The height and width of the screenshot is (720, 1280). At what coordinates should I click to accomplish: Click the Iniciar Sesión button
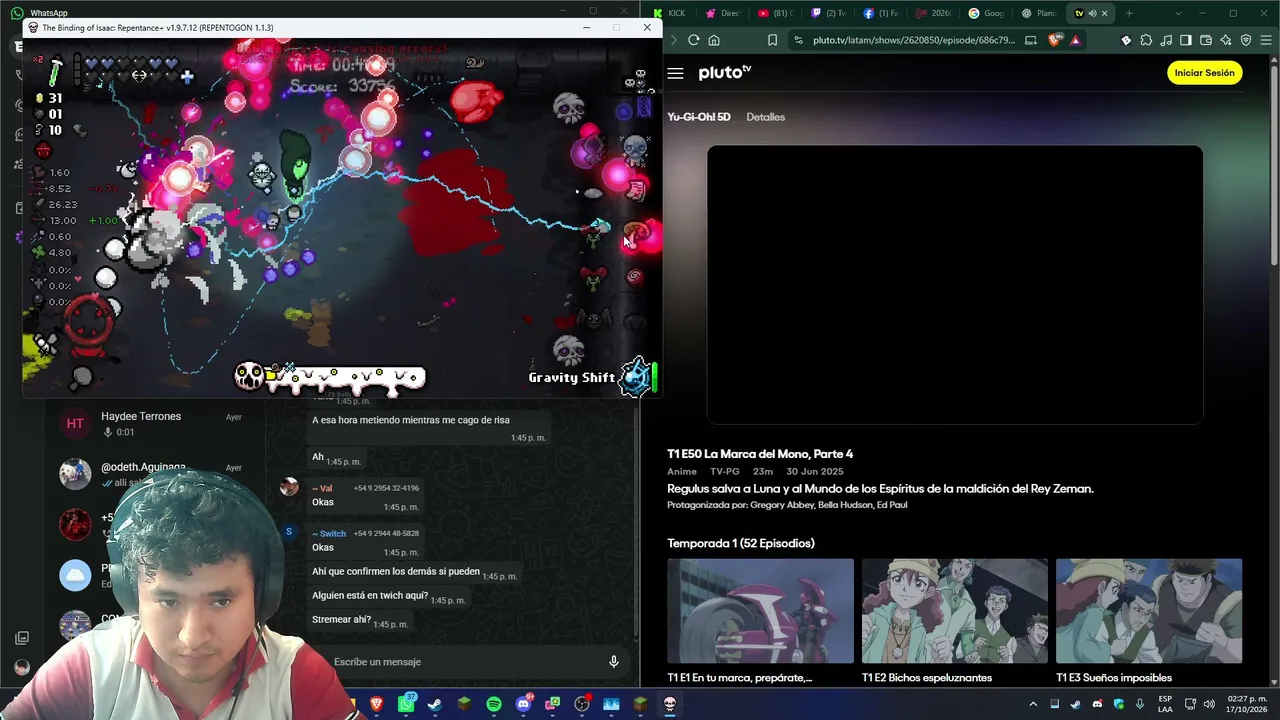point(1204,73)
